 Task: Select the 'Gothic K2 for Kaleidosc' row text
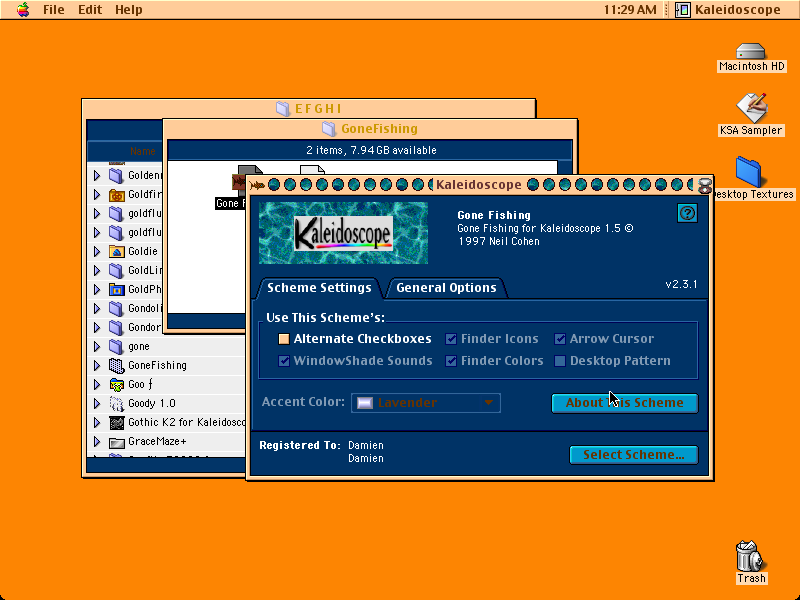click(187, 422)
